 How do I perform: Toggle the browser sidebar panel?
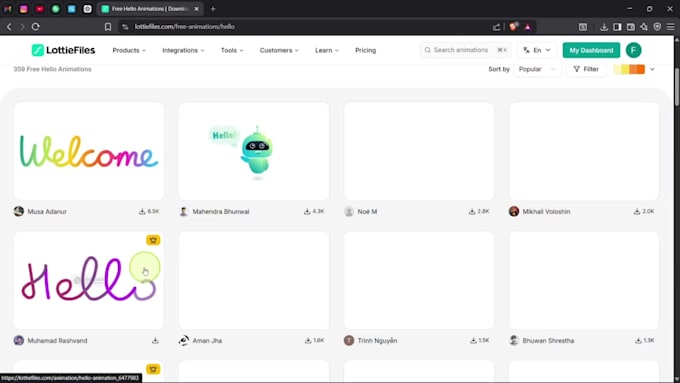tap(617, 27)
